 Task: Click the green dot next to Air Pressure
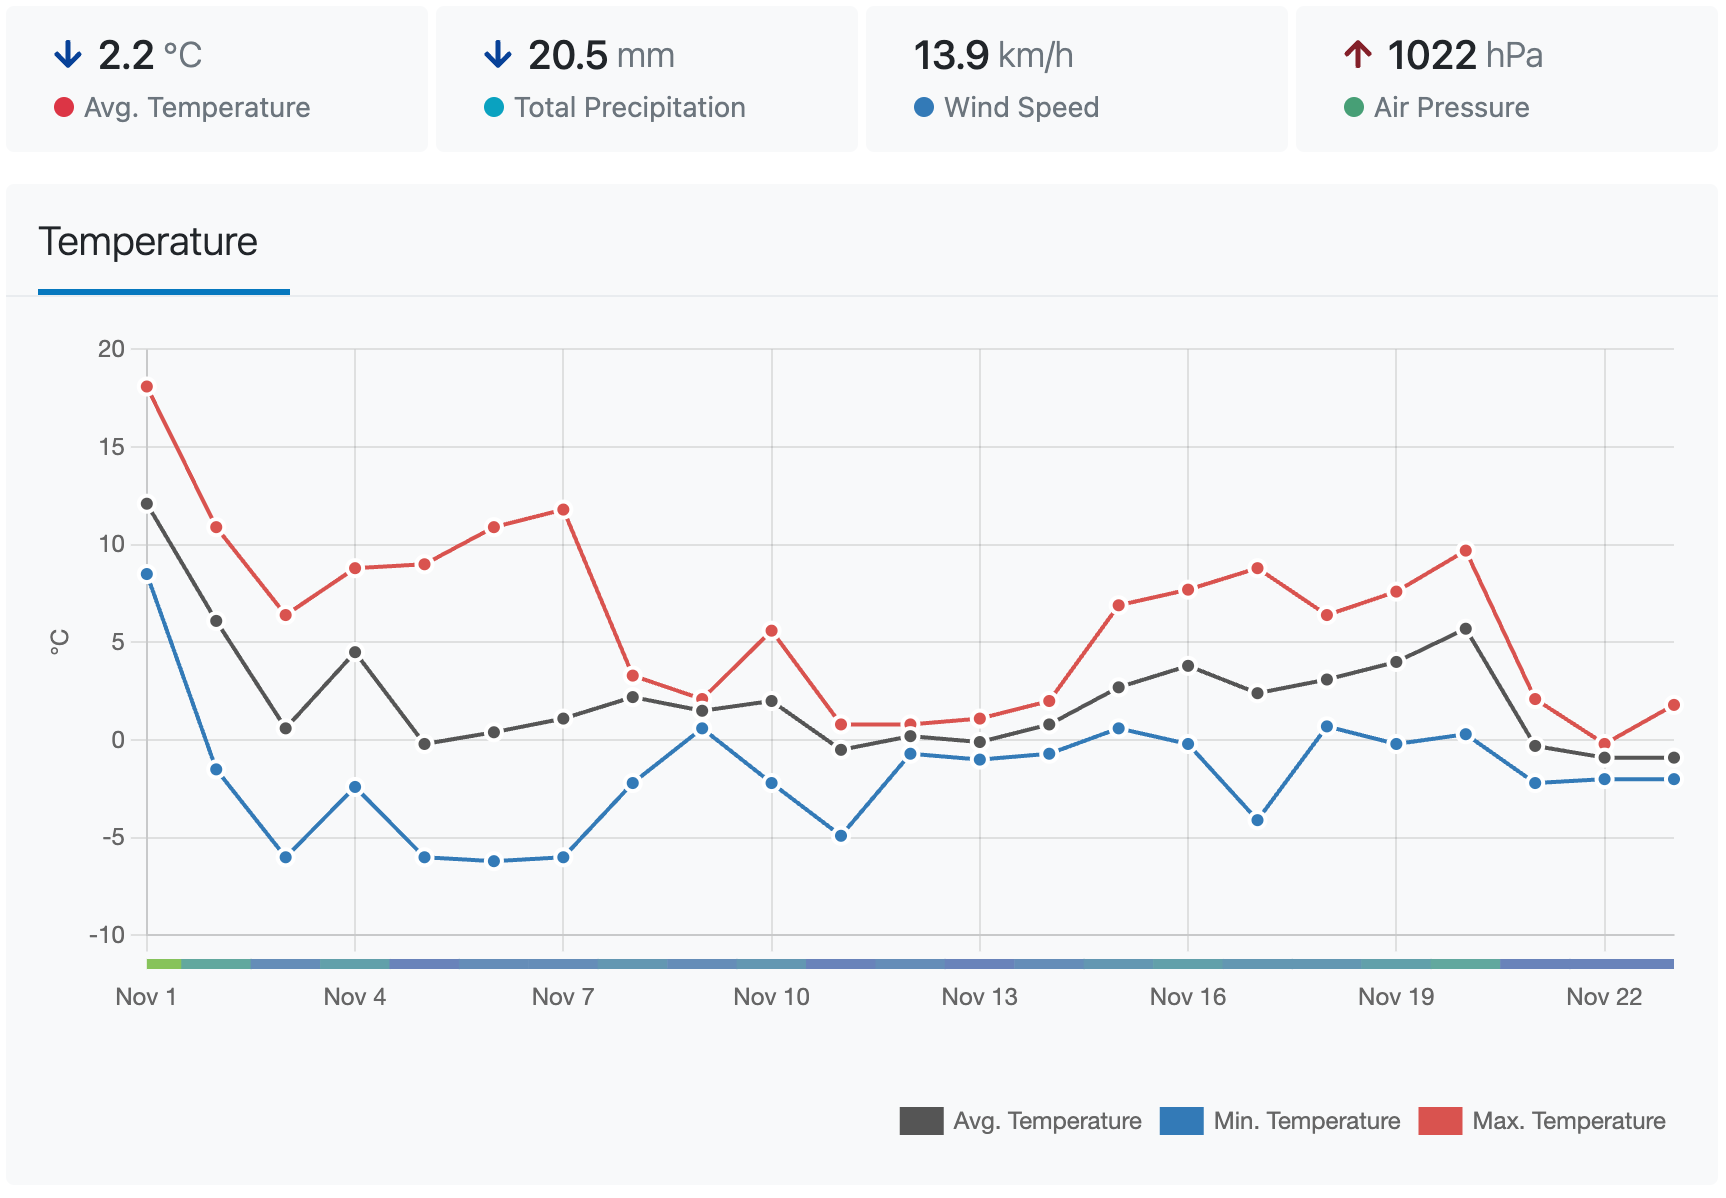pos(1354,107)
